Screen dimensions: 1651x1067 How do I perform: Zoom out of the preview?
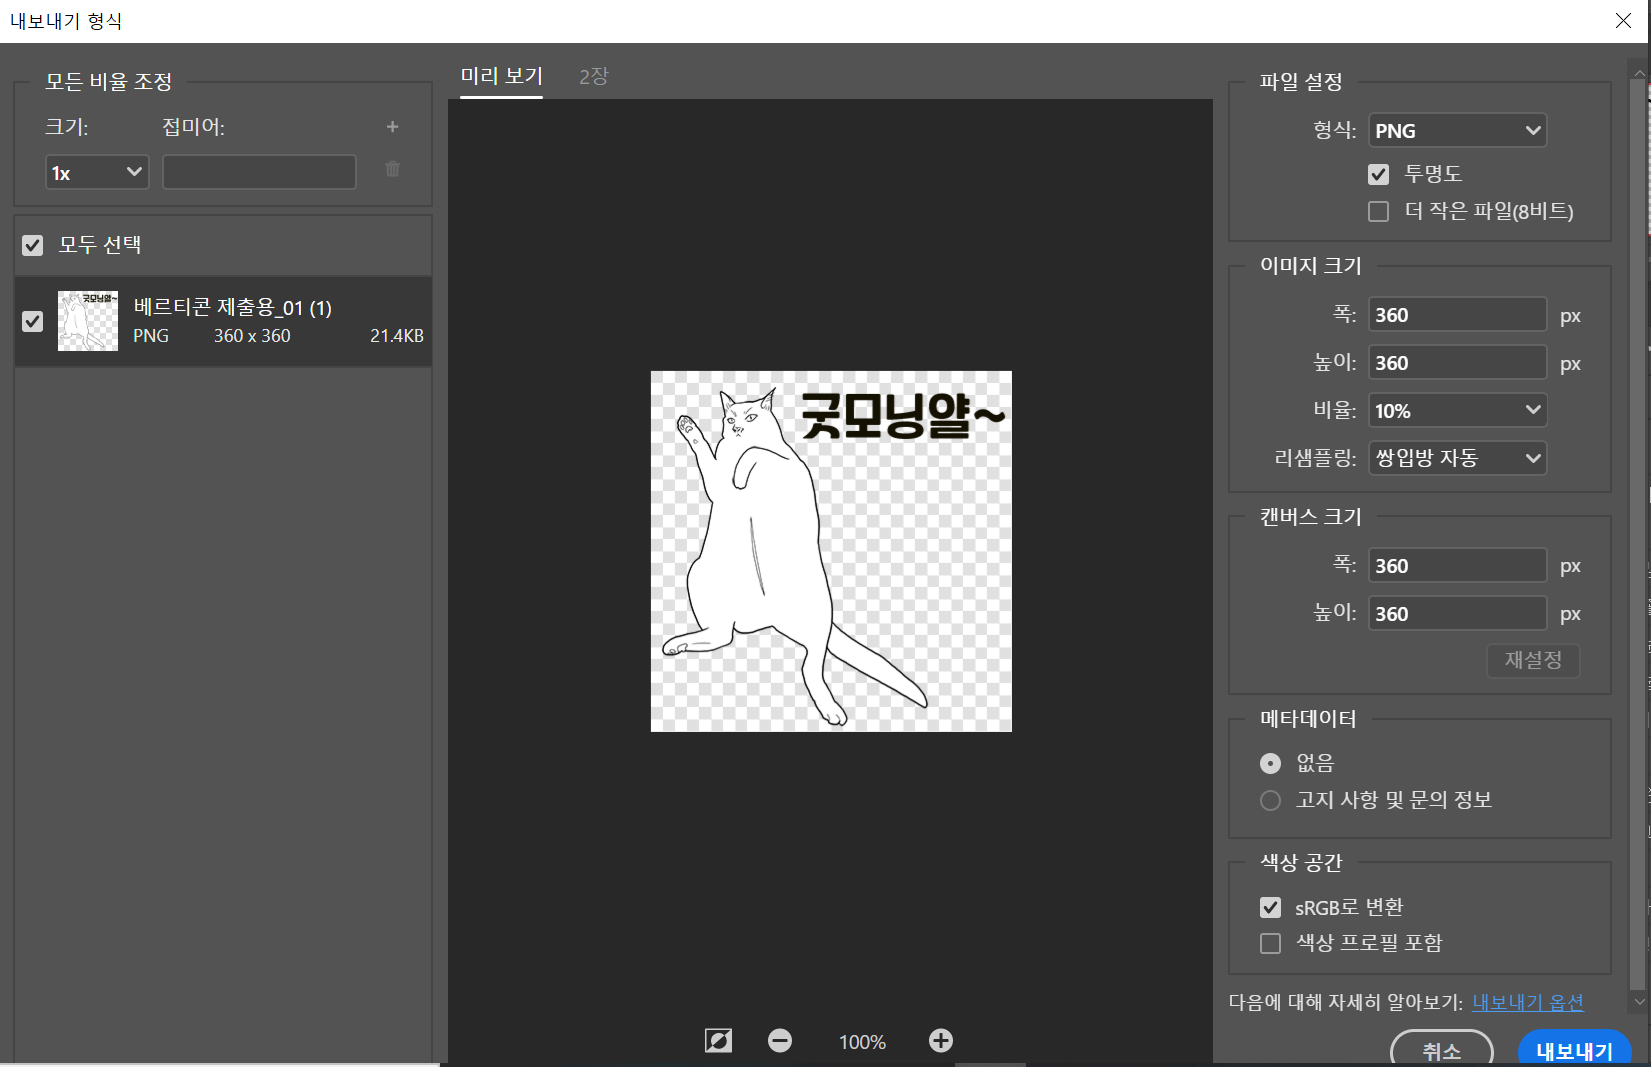[x=780, y=1040]
